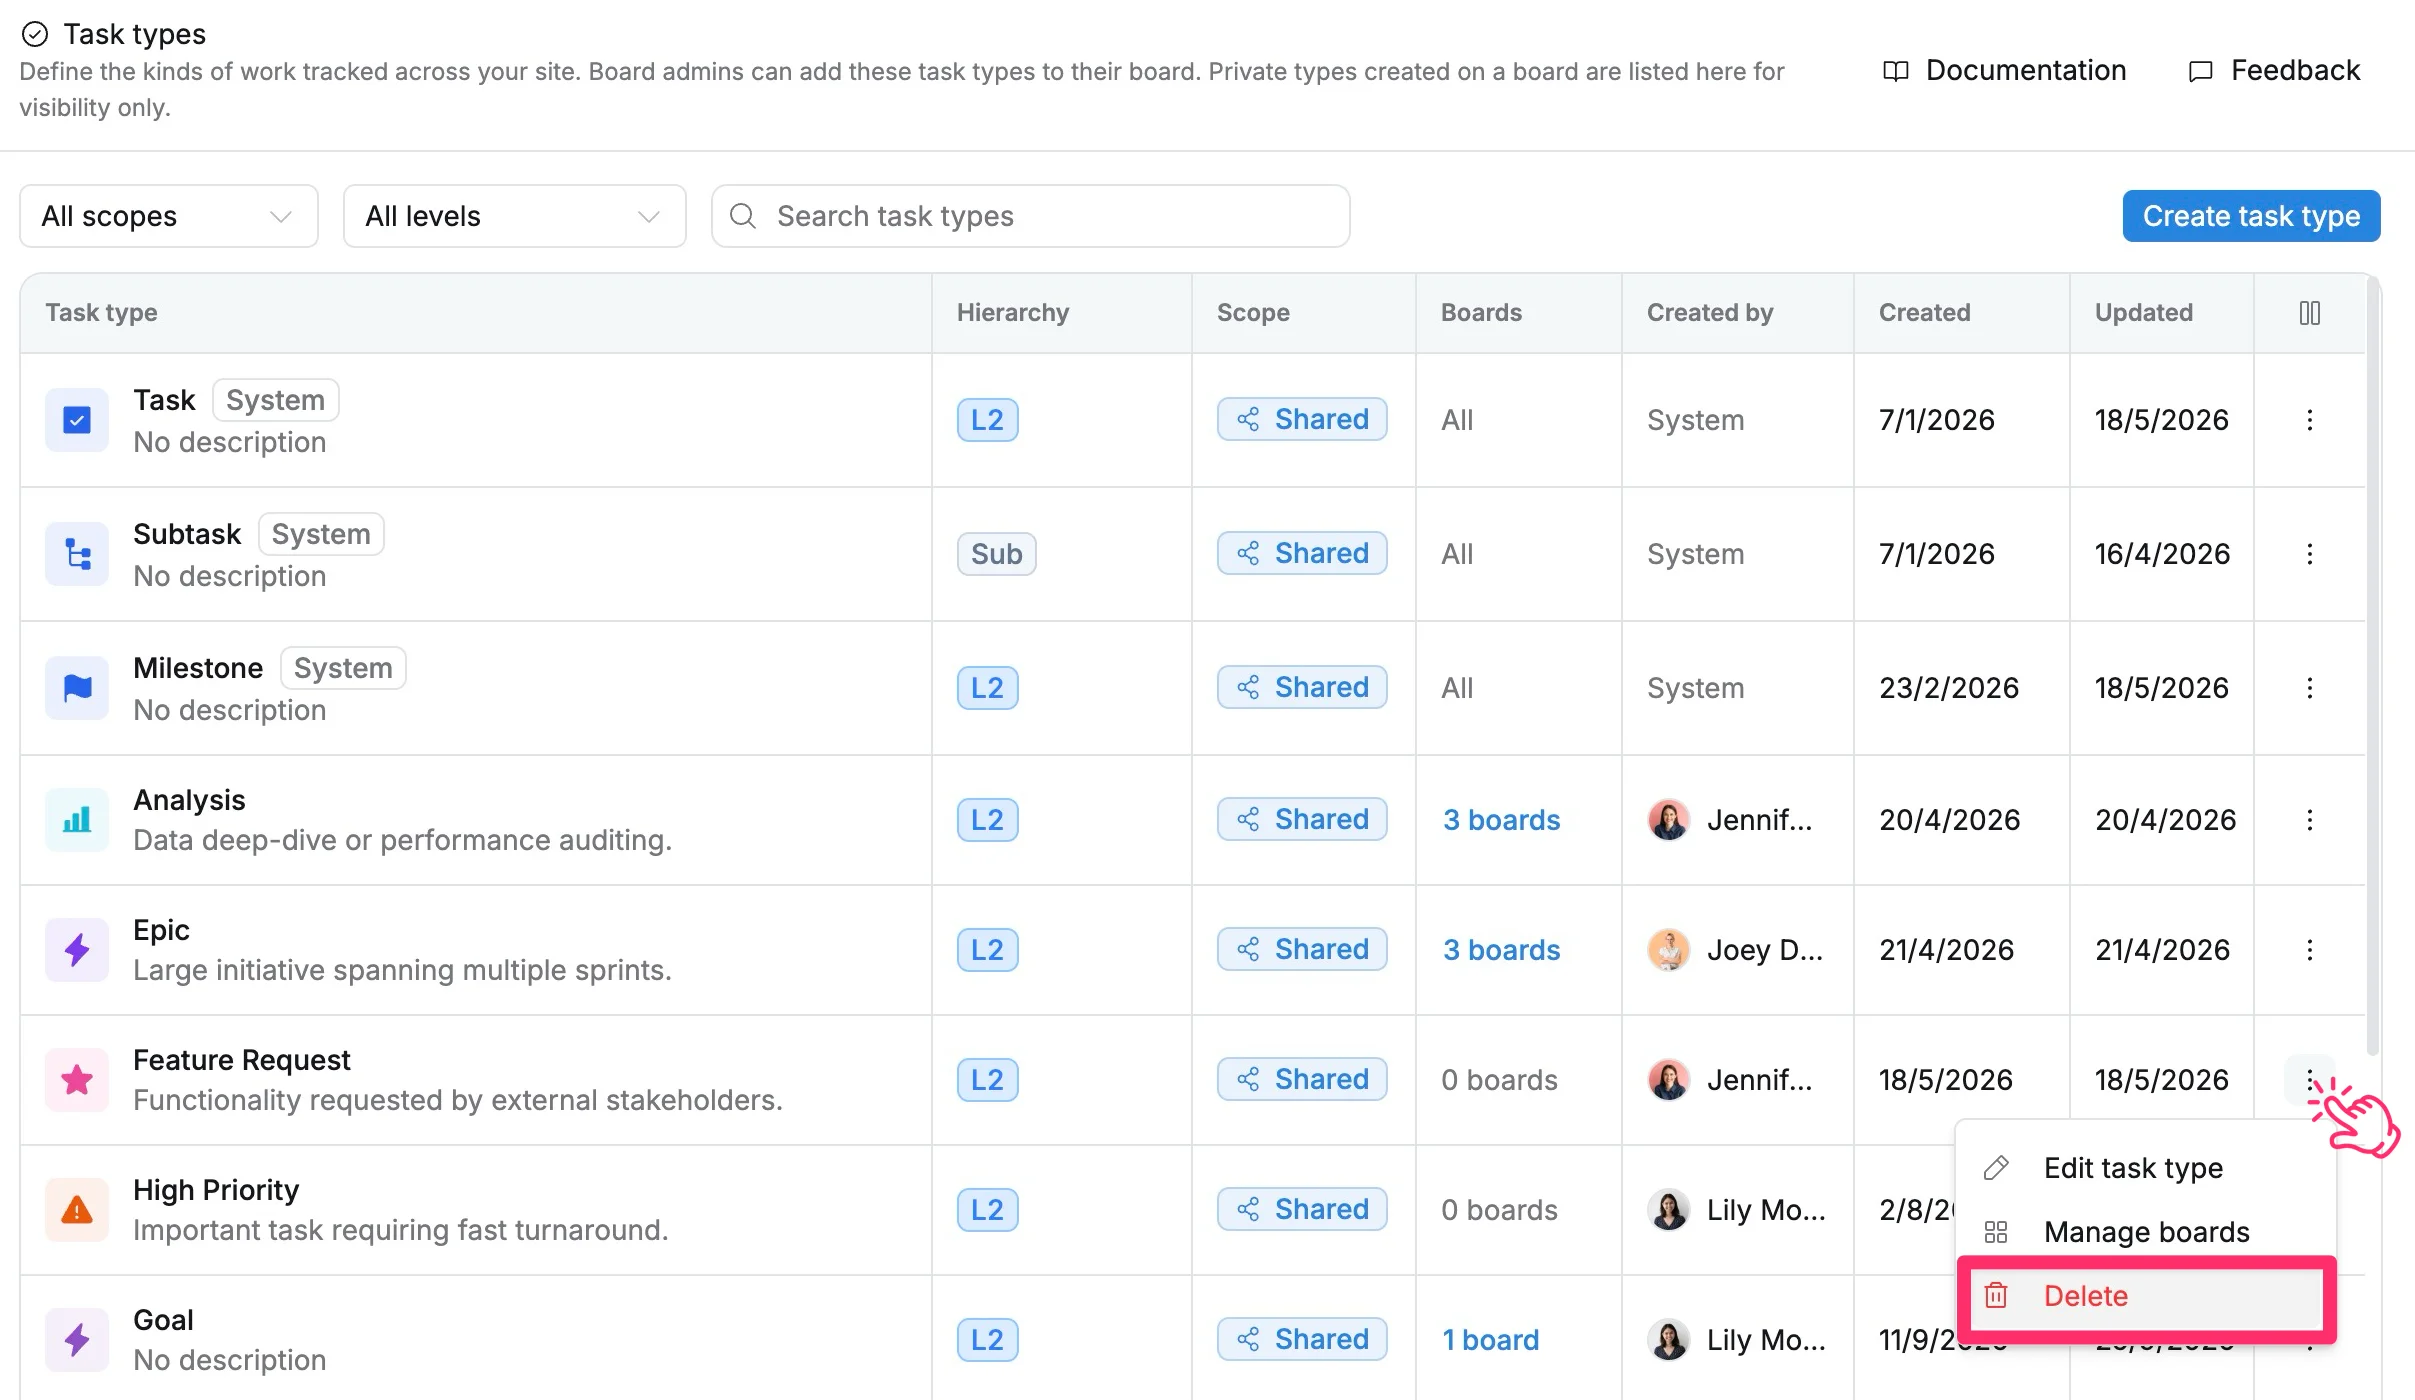Click the Task type blue checkbox icon
The height and width of the screenshot is (1400, 2415).
click(77, 420)
